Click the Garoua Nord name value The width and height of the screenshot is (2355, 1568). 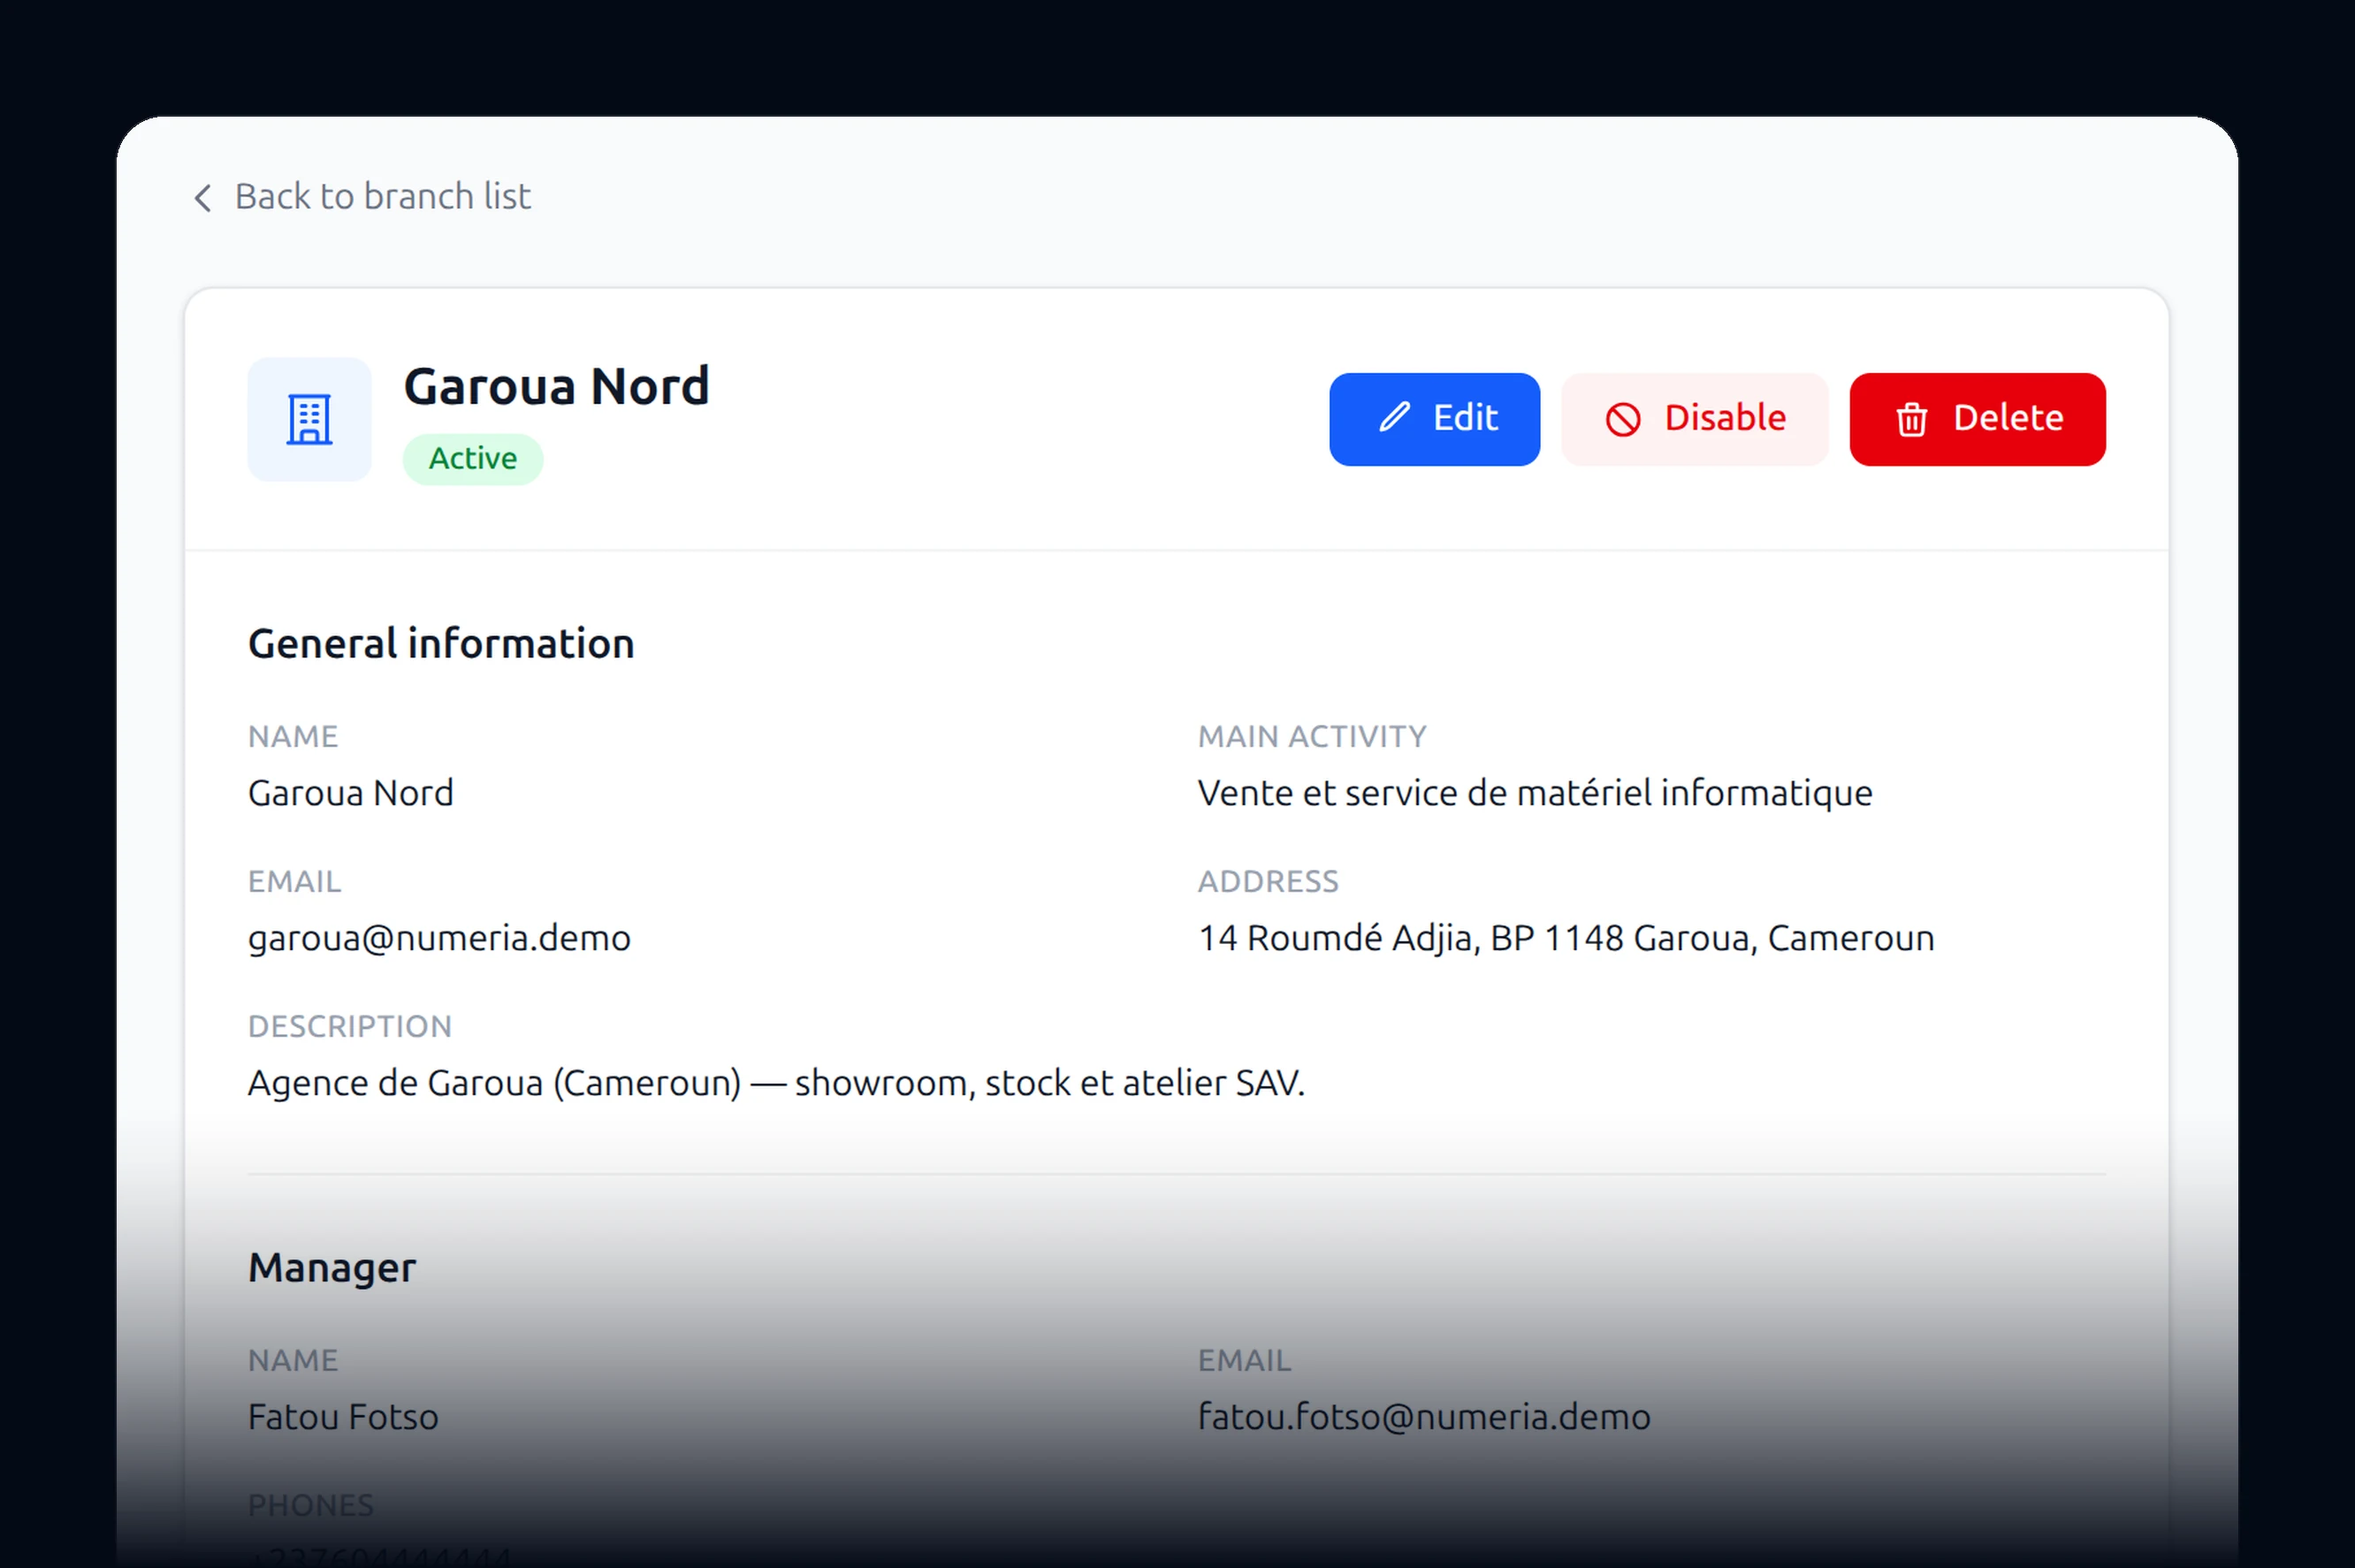pyautogui.click(x=351, y=793)
